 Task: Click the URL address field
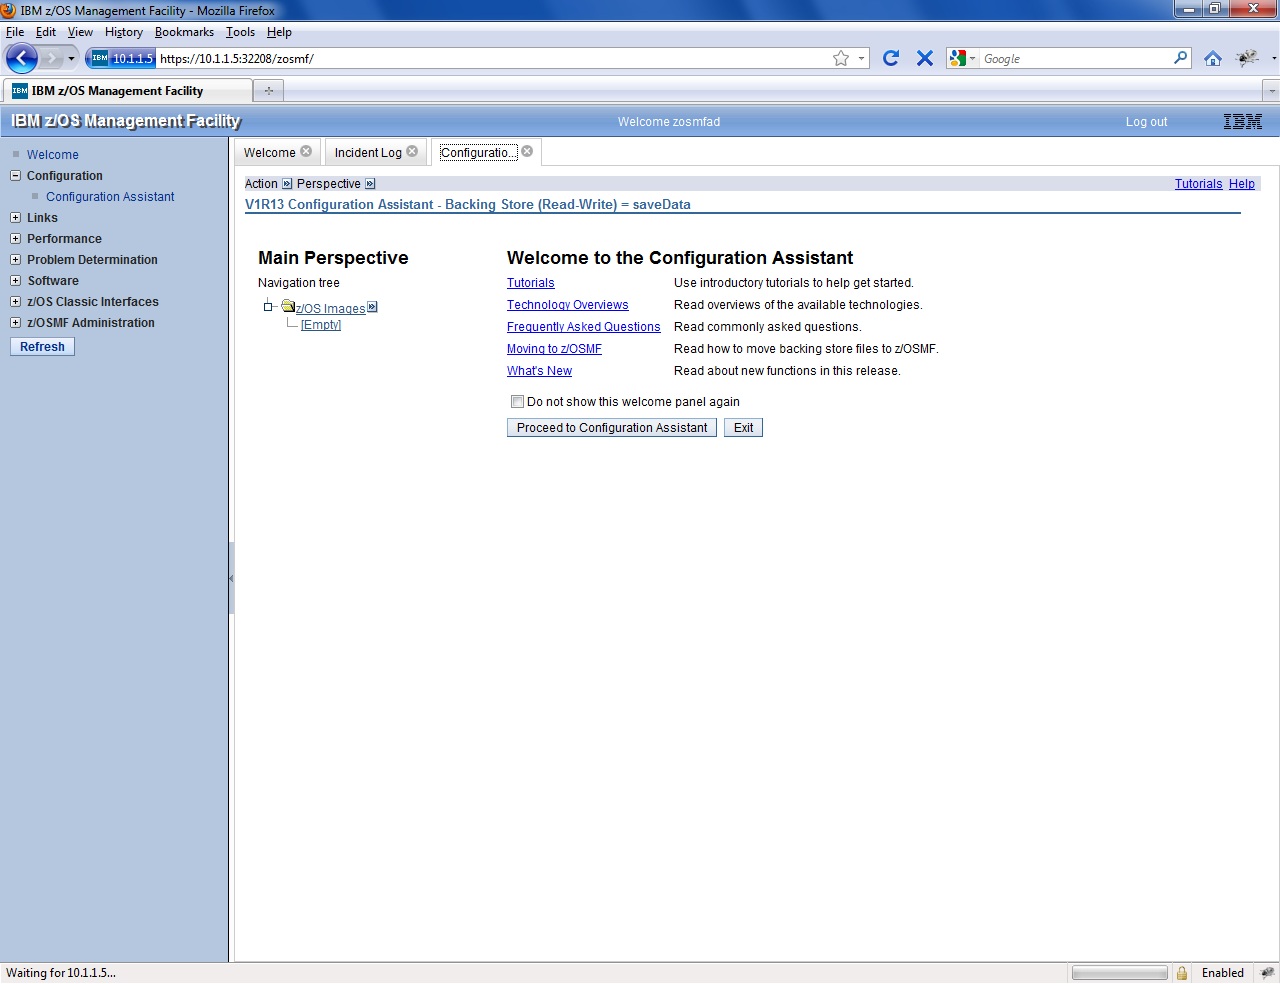(494, 58)
